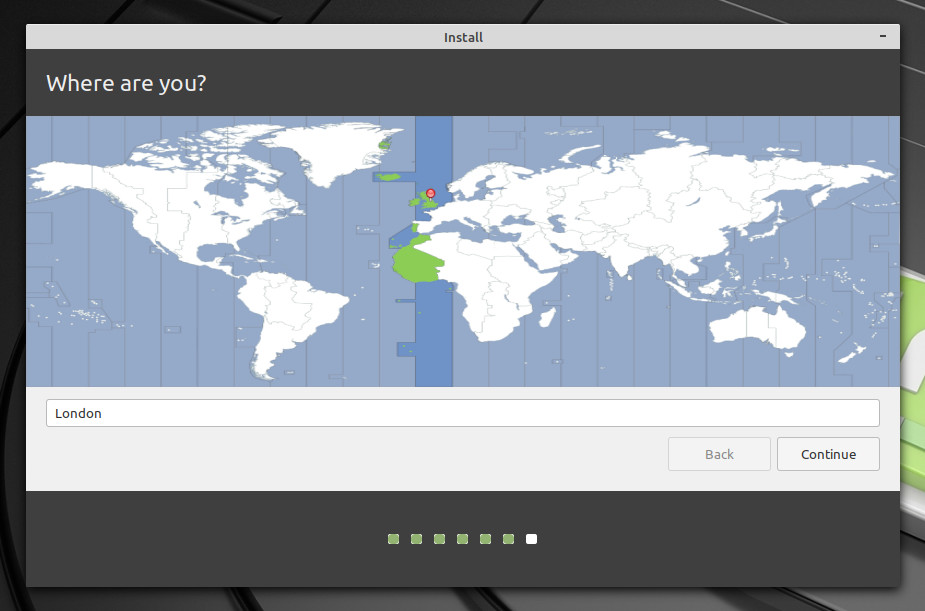Viewport: 925px width, 611px height.
Task: Select Australia on the timezone map
Action: coord(757,329)
